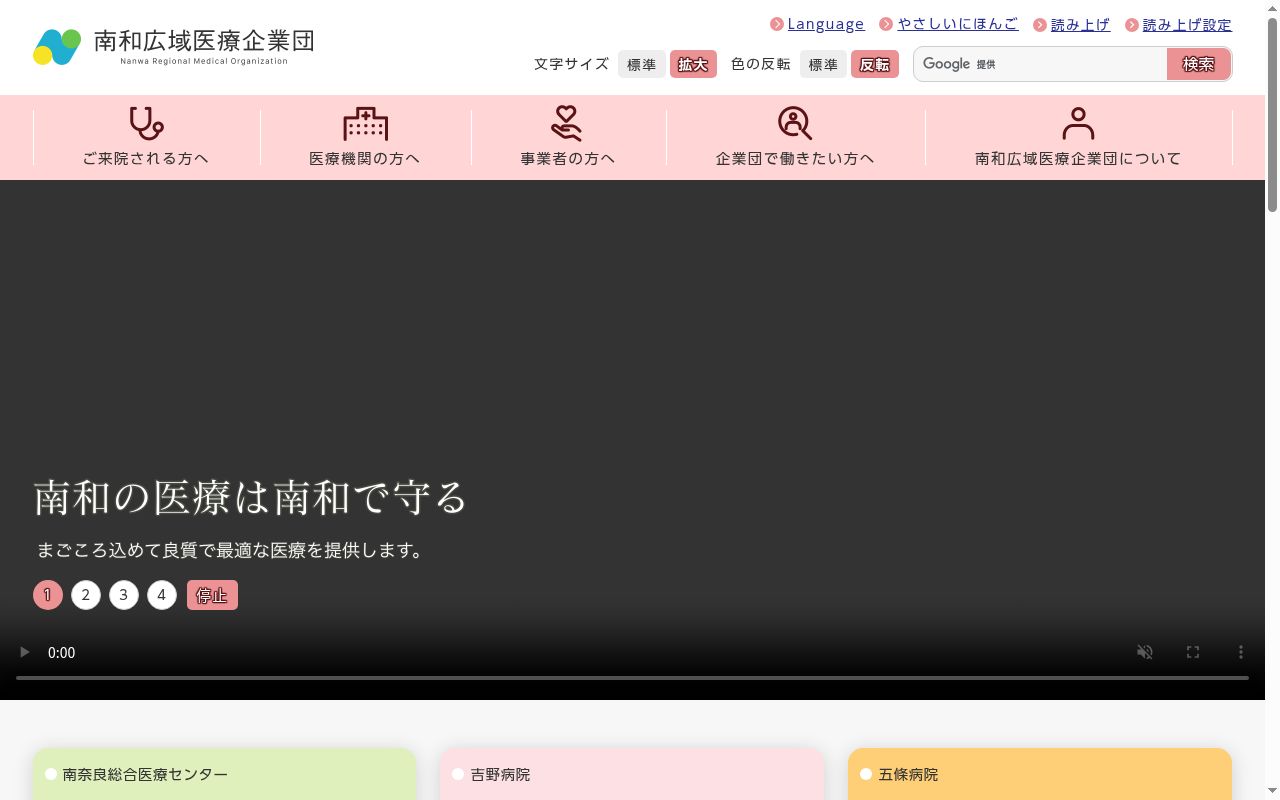
Task: Open the Language link
Action: coord(826,24)
